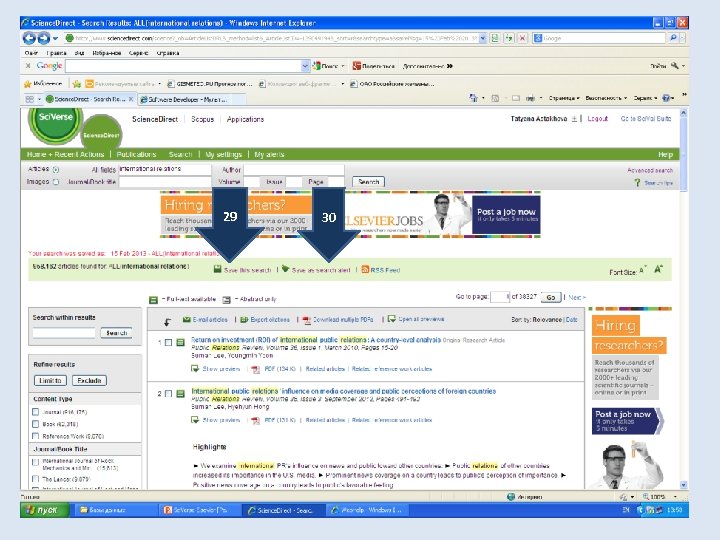
Task: Open the Избранное menu in the menu bar
Action: [107, 53]
